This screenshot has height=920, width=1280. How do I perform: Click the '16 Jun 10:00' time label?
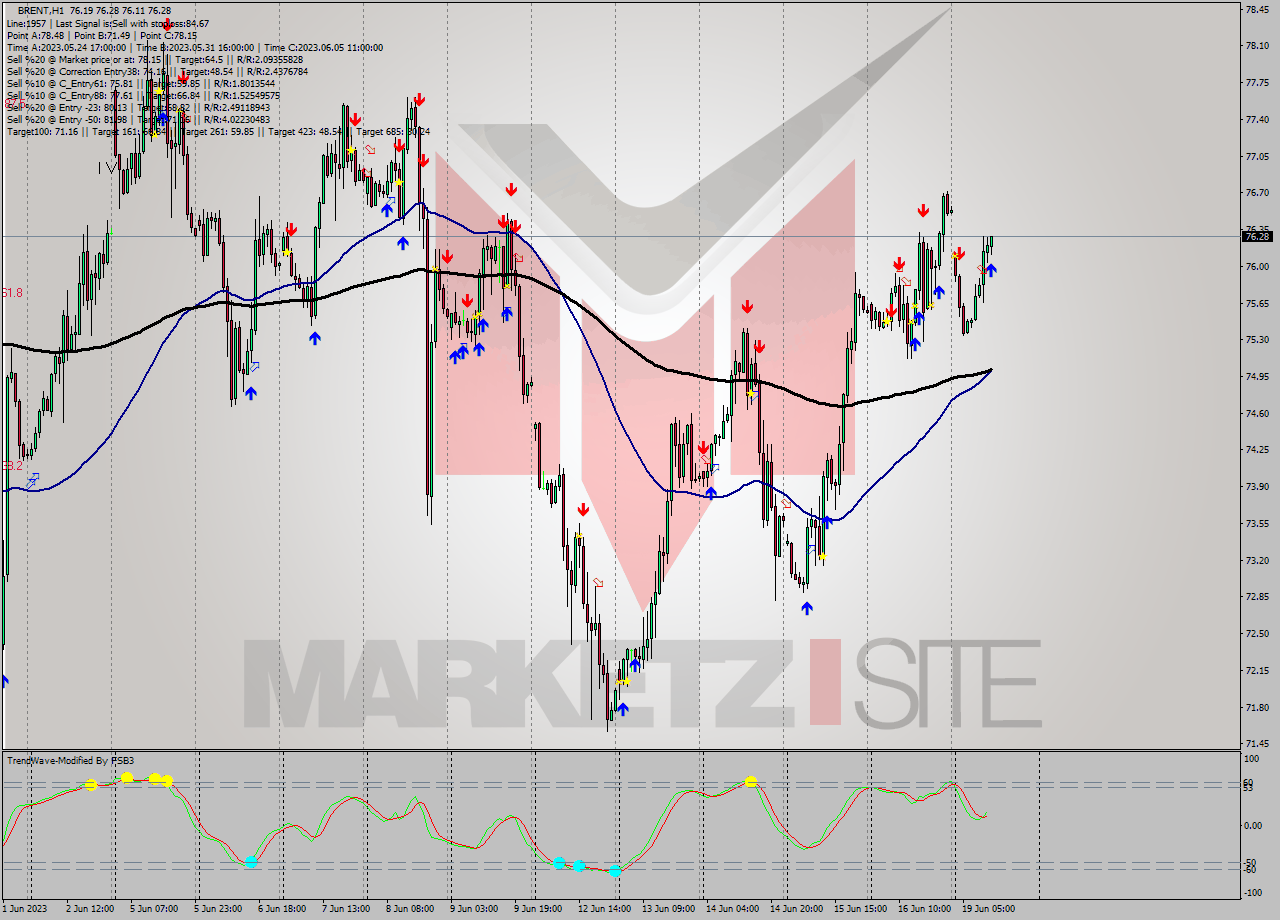click(x=924, y=909)
